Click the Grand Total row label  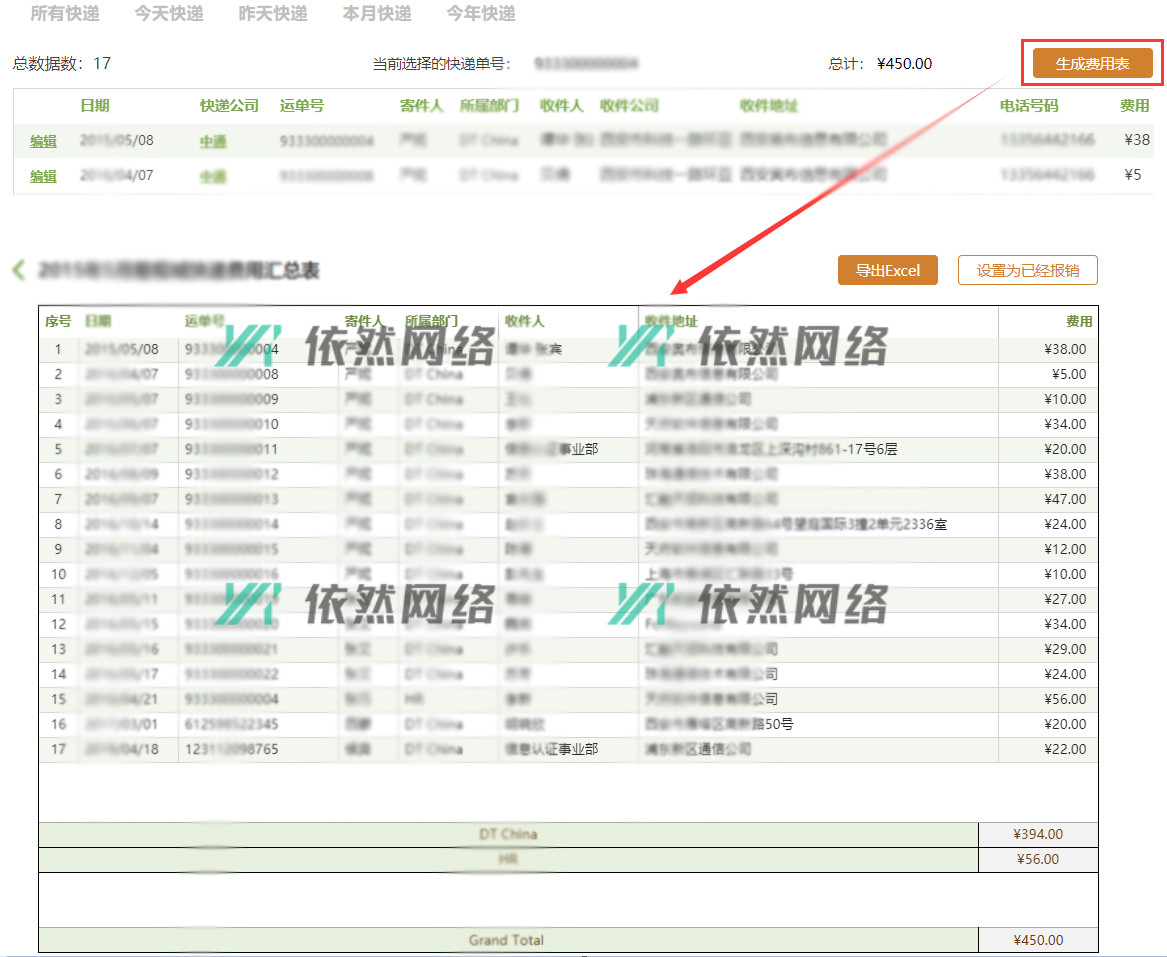506,940
